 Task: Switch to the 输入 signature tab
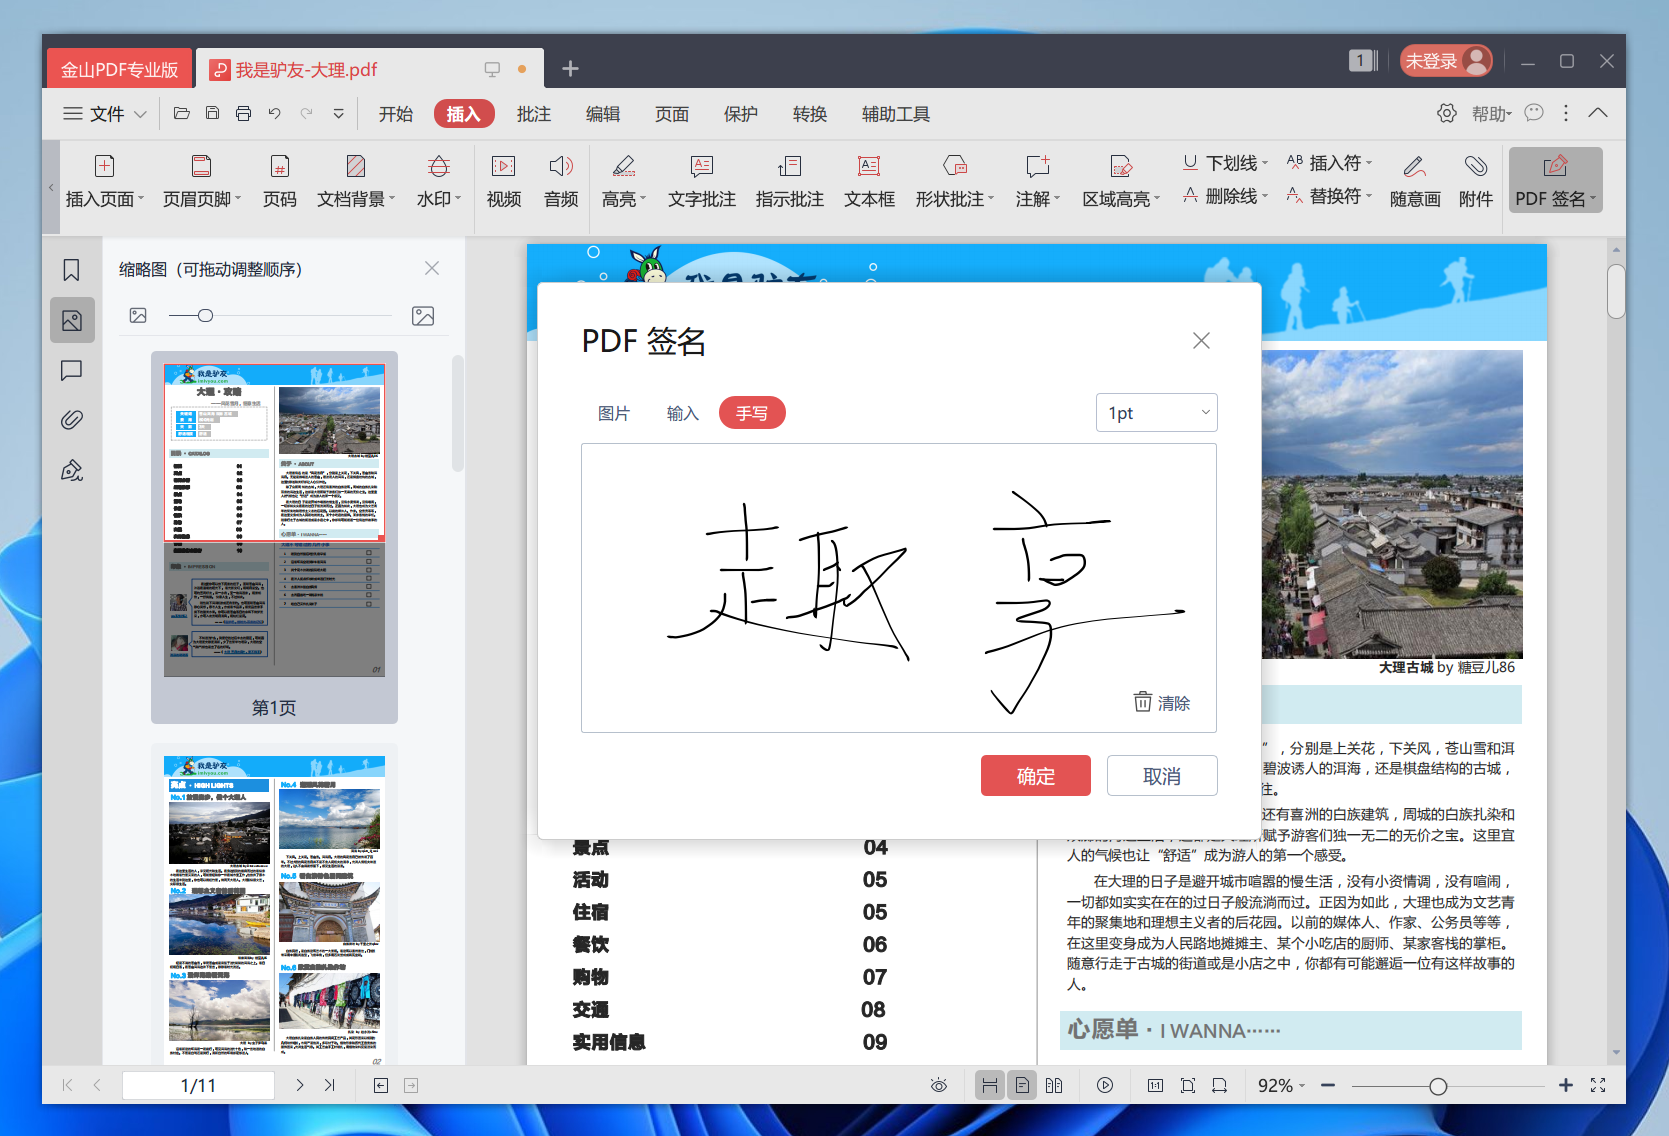(683, 413)
